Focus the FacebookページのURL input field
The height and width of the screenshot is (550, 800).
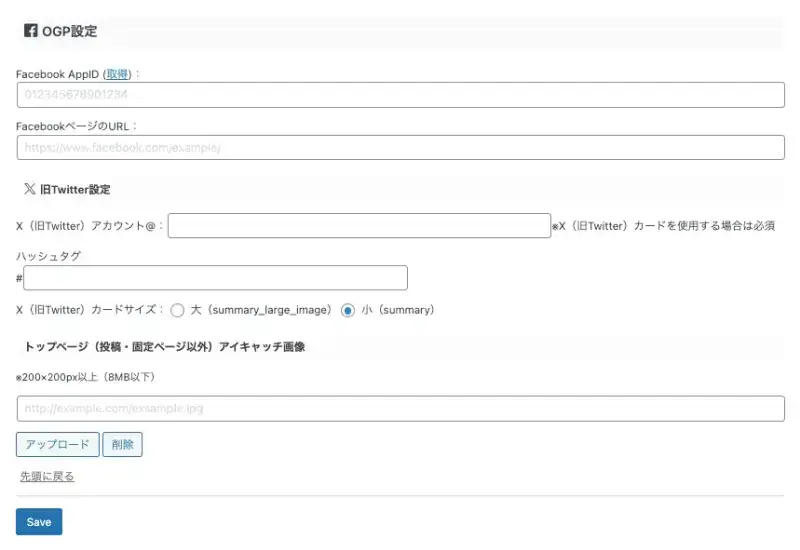tap(401, 147)
